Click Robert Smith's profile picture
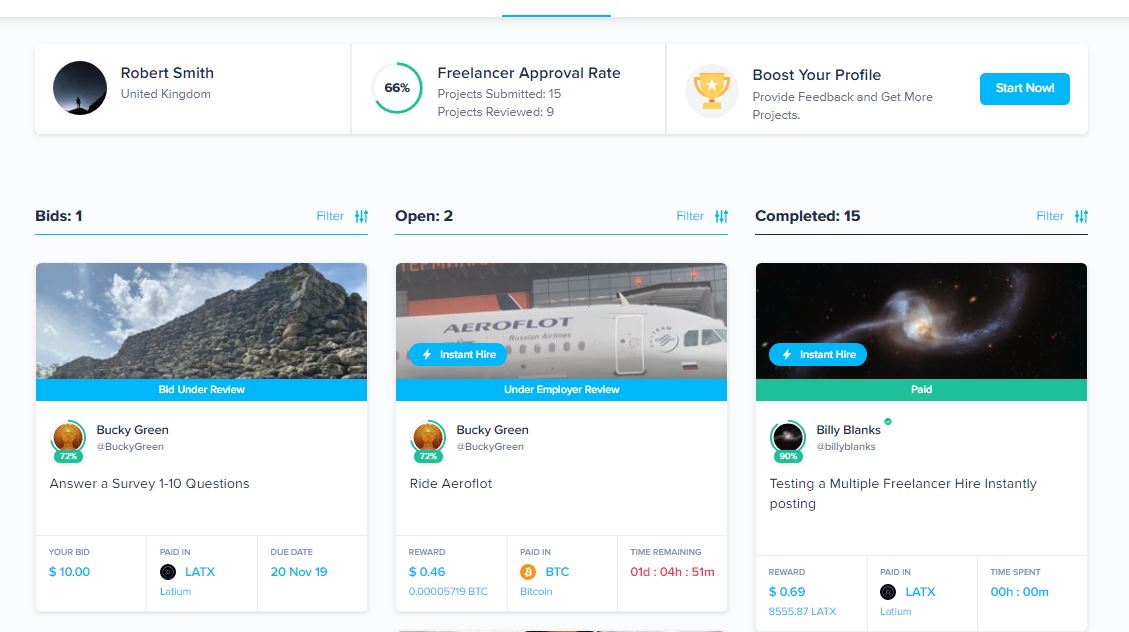The image size is (1129, 632). pyautogui.click(x=80, y=88)
